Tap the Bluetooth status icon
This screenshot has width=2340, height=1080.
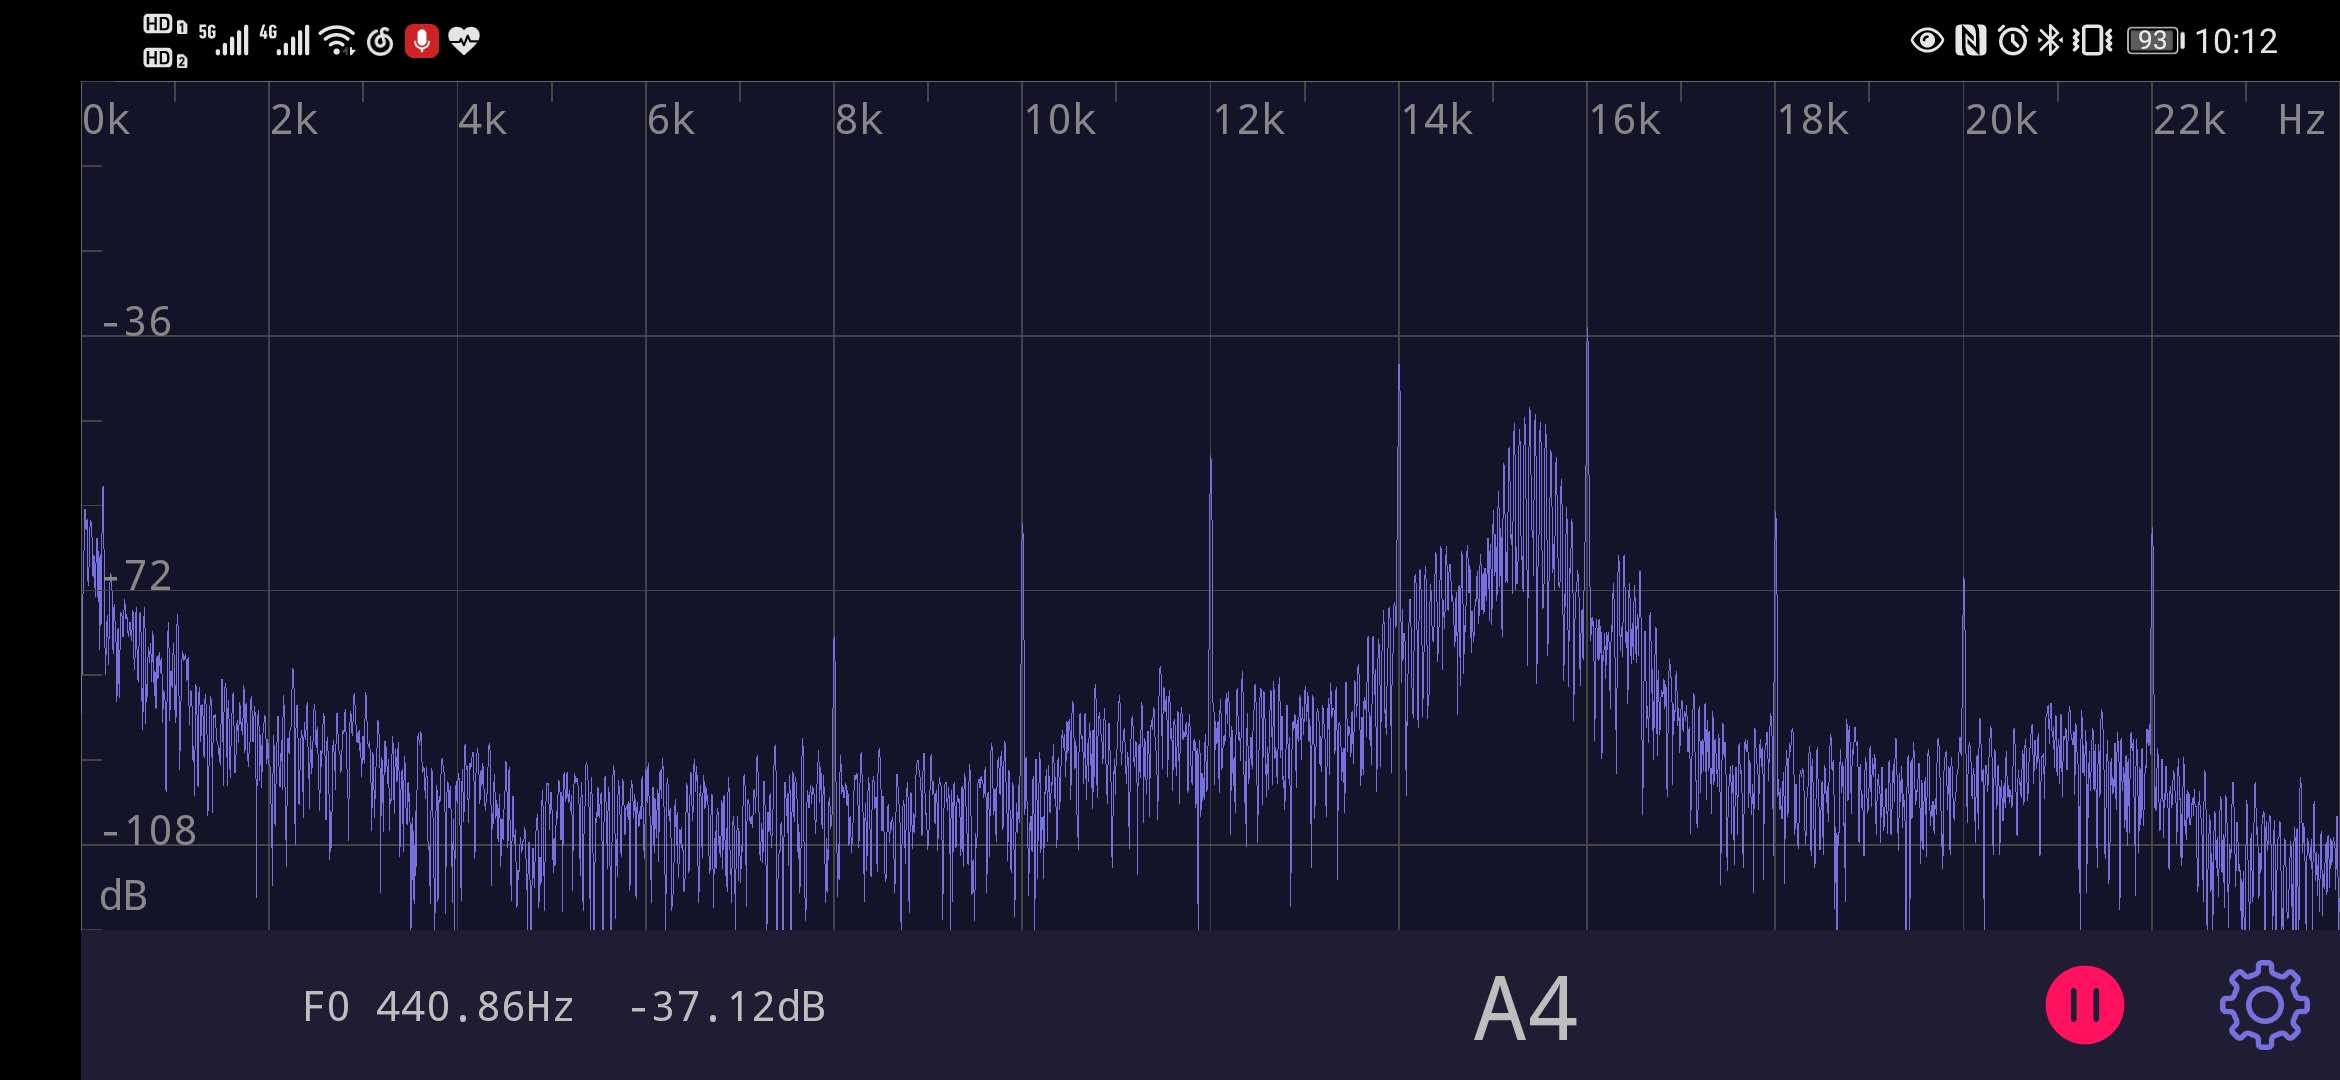tap(2050, 41)
